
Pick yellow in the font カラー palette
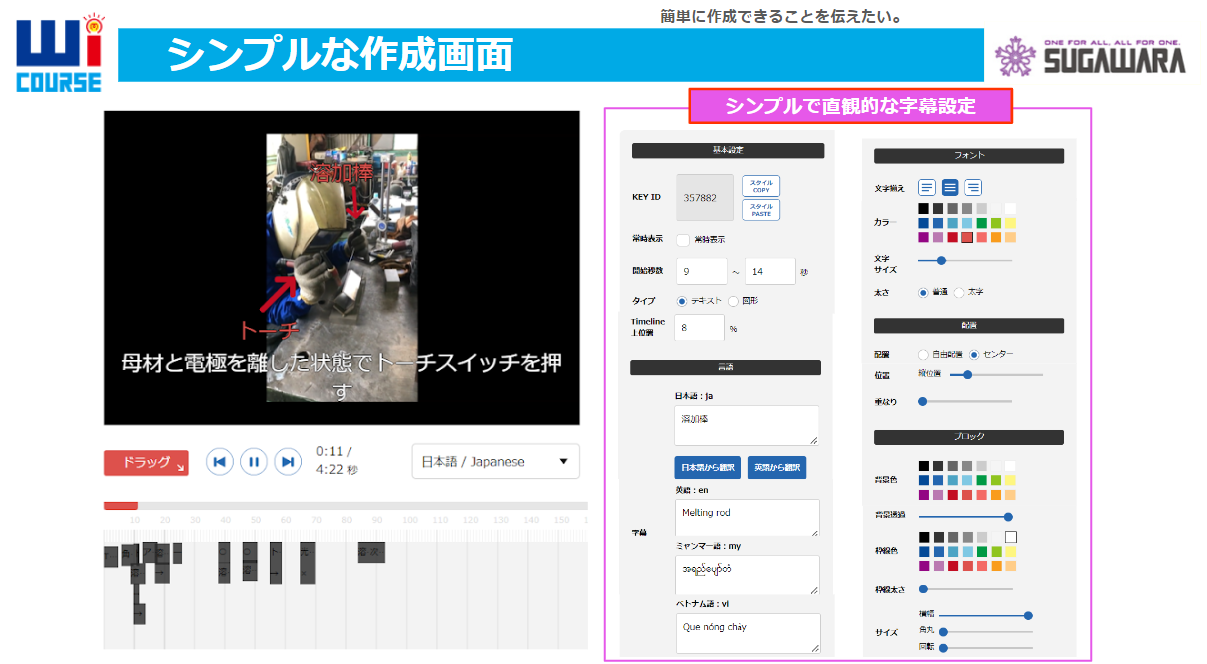(1011, 223)
